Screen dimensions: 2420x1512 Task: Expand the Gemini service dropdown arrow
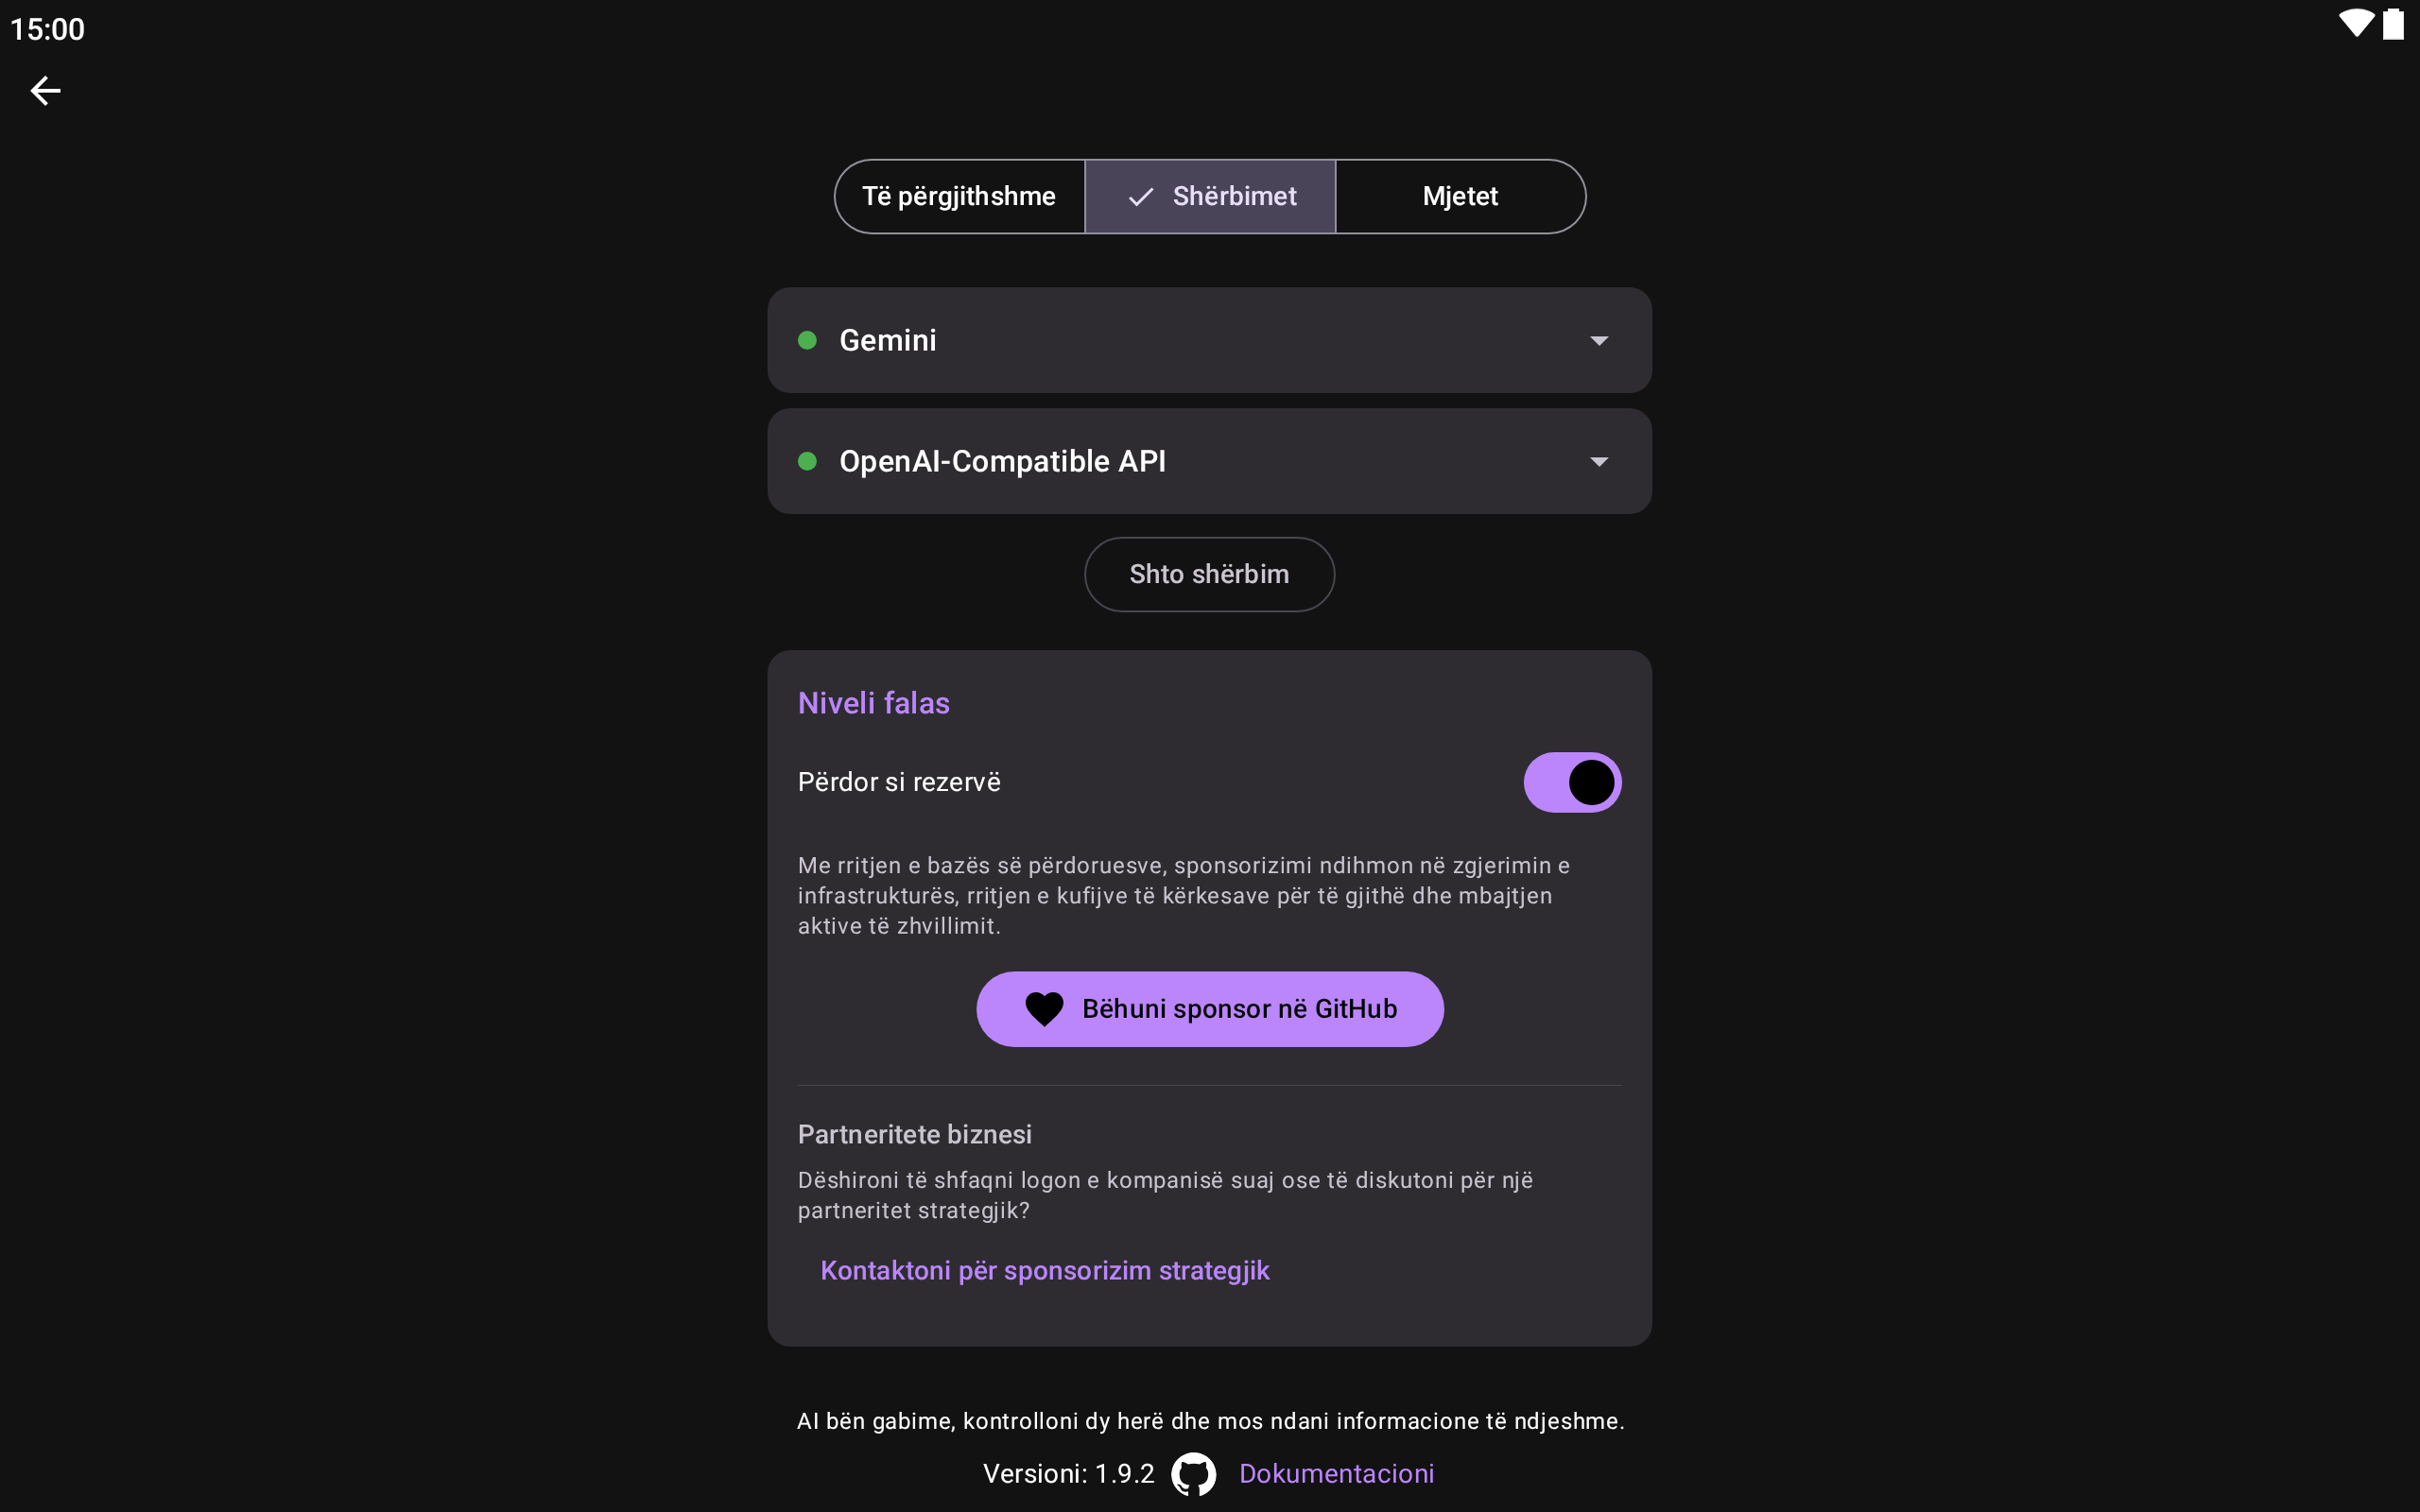[x=1598, y=341]
